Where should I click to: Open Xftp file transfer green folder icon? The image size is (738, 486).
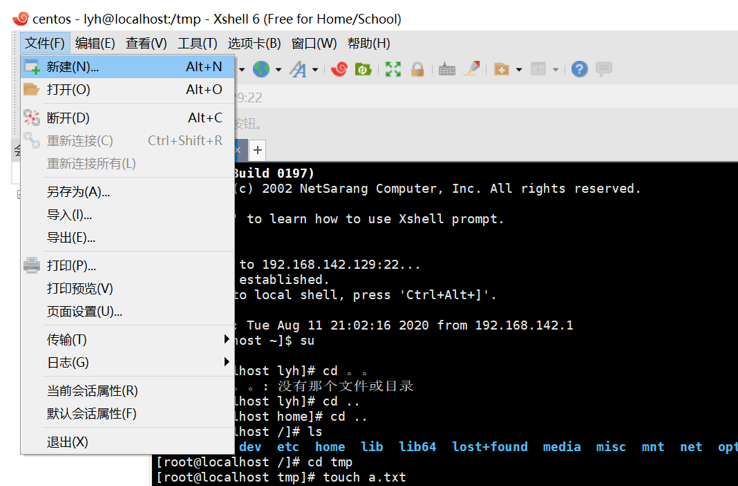(363, 69)
